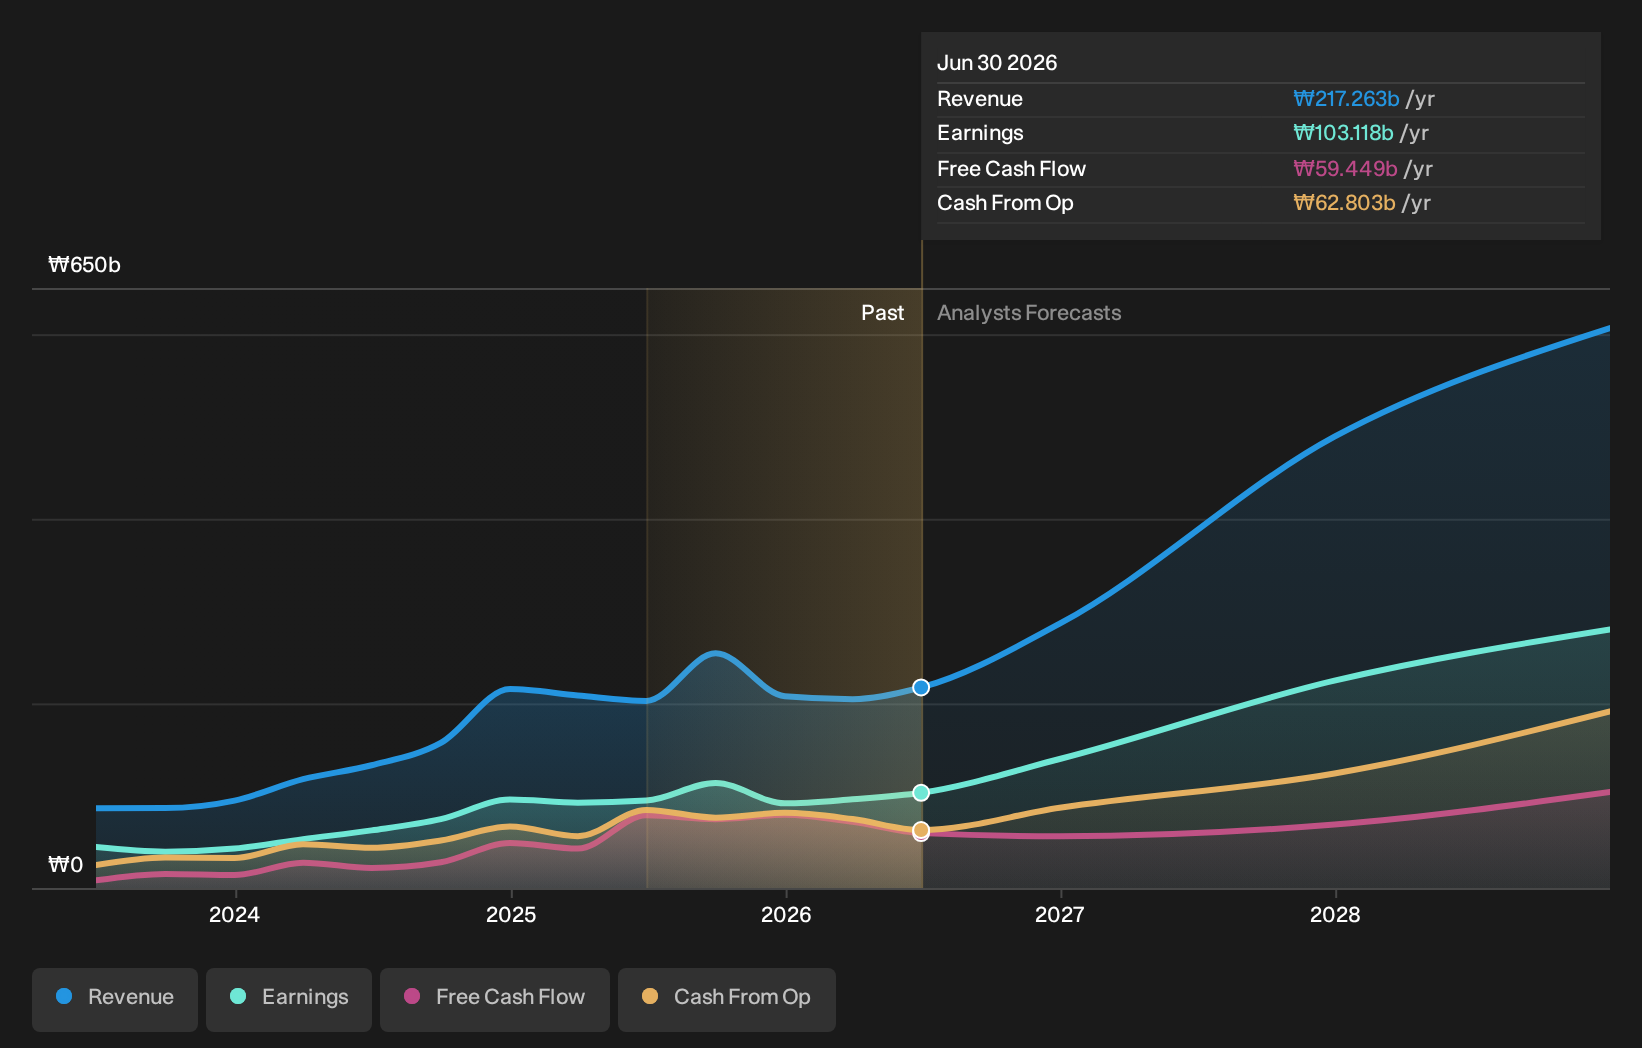Click the Jun 30 2026 tooltip date
This screenshot has width=1642, height=1048.
pos(997,63)
